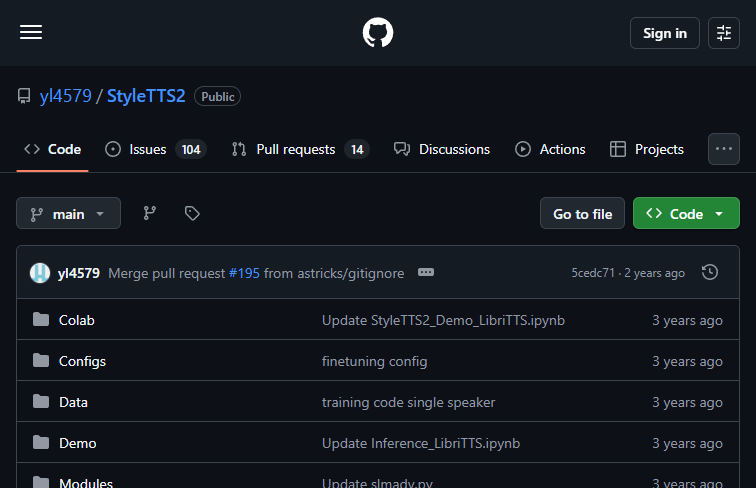756x488 pixels.
Task: Click Demo folder icon
Action: (41, 442)
